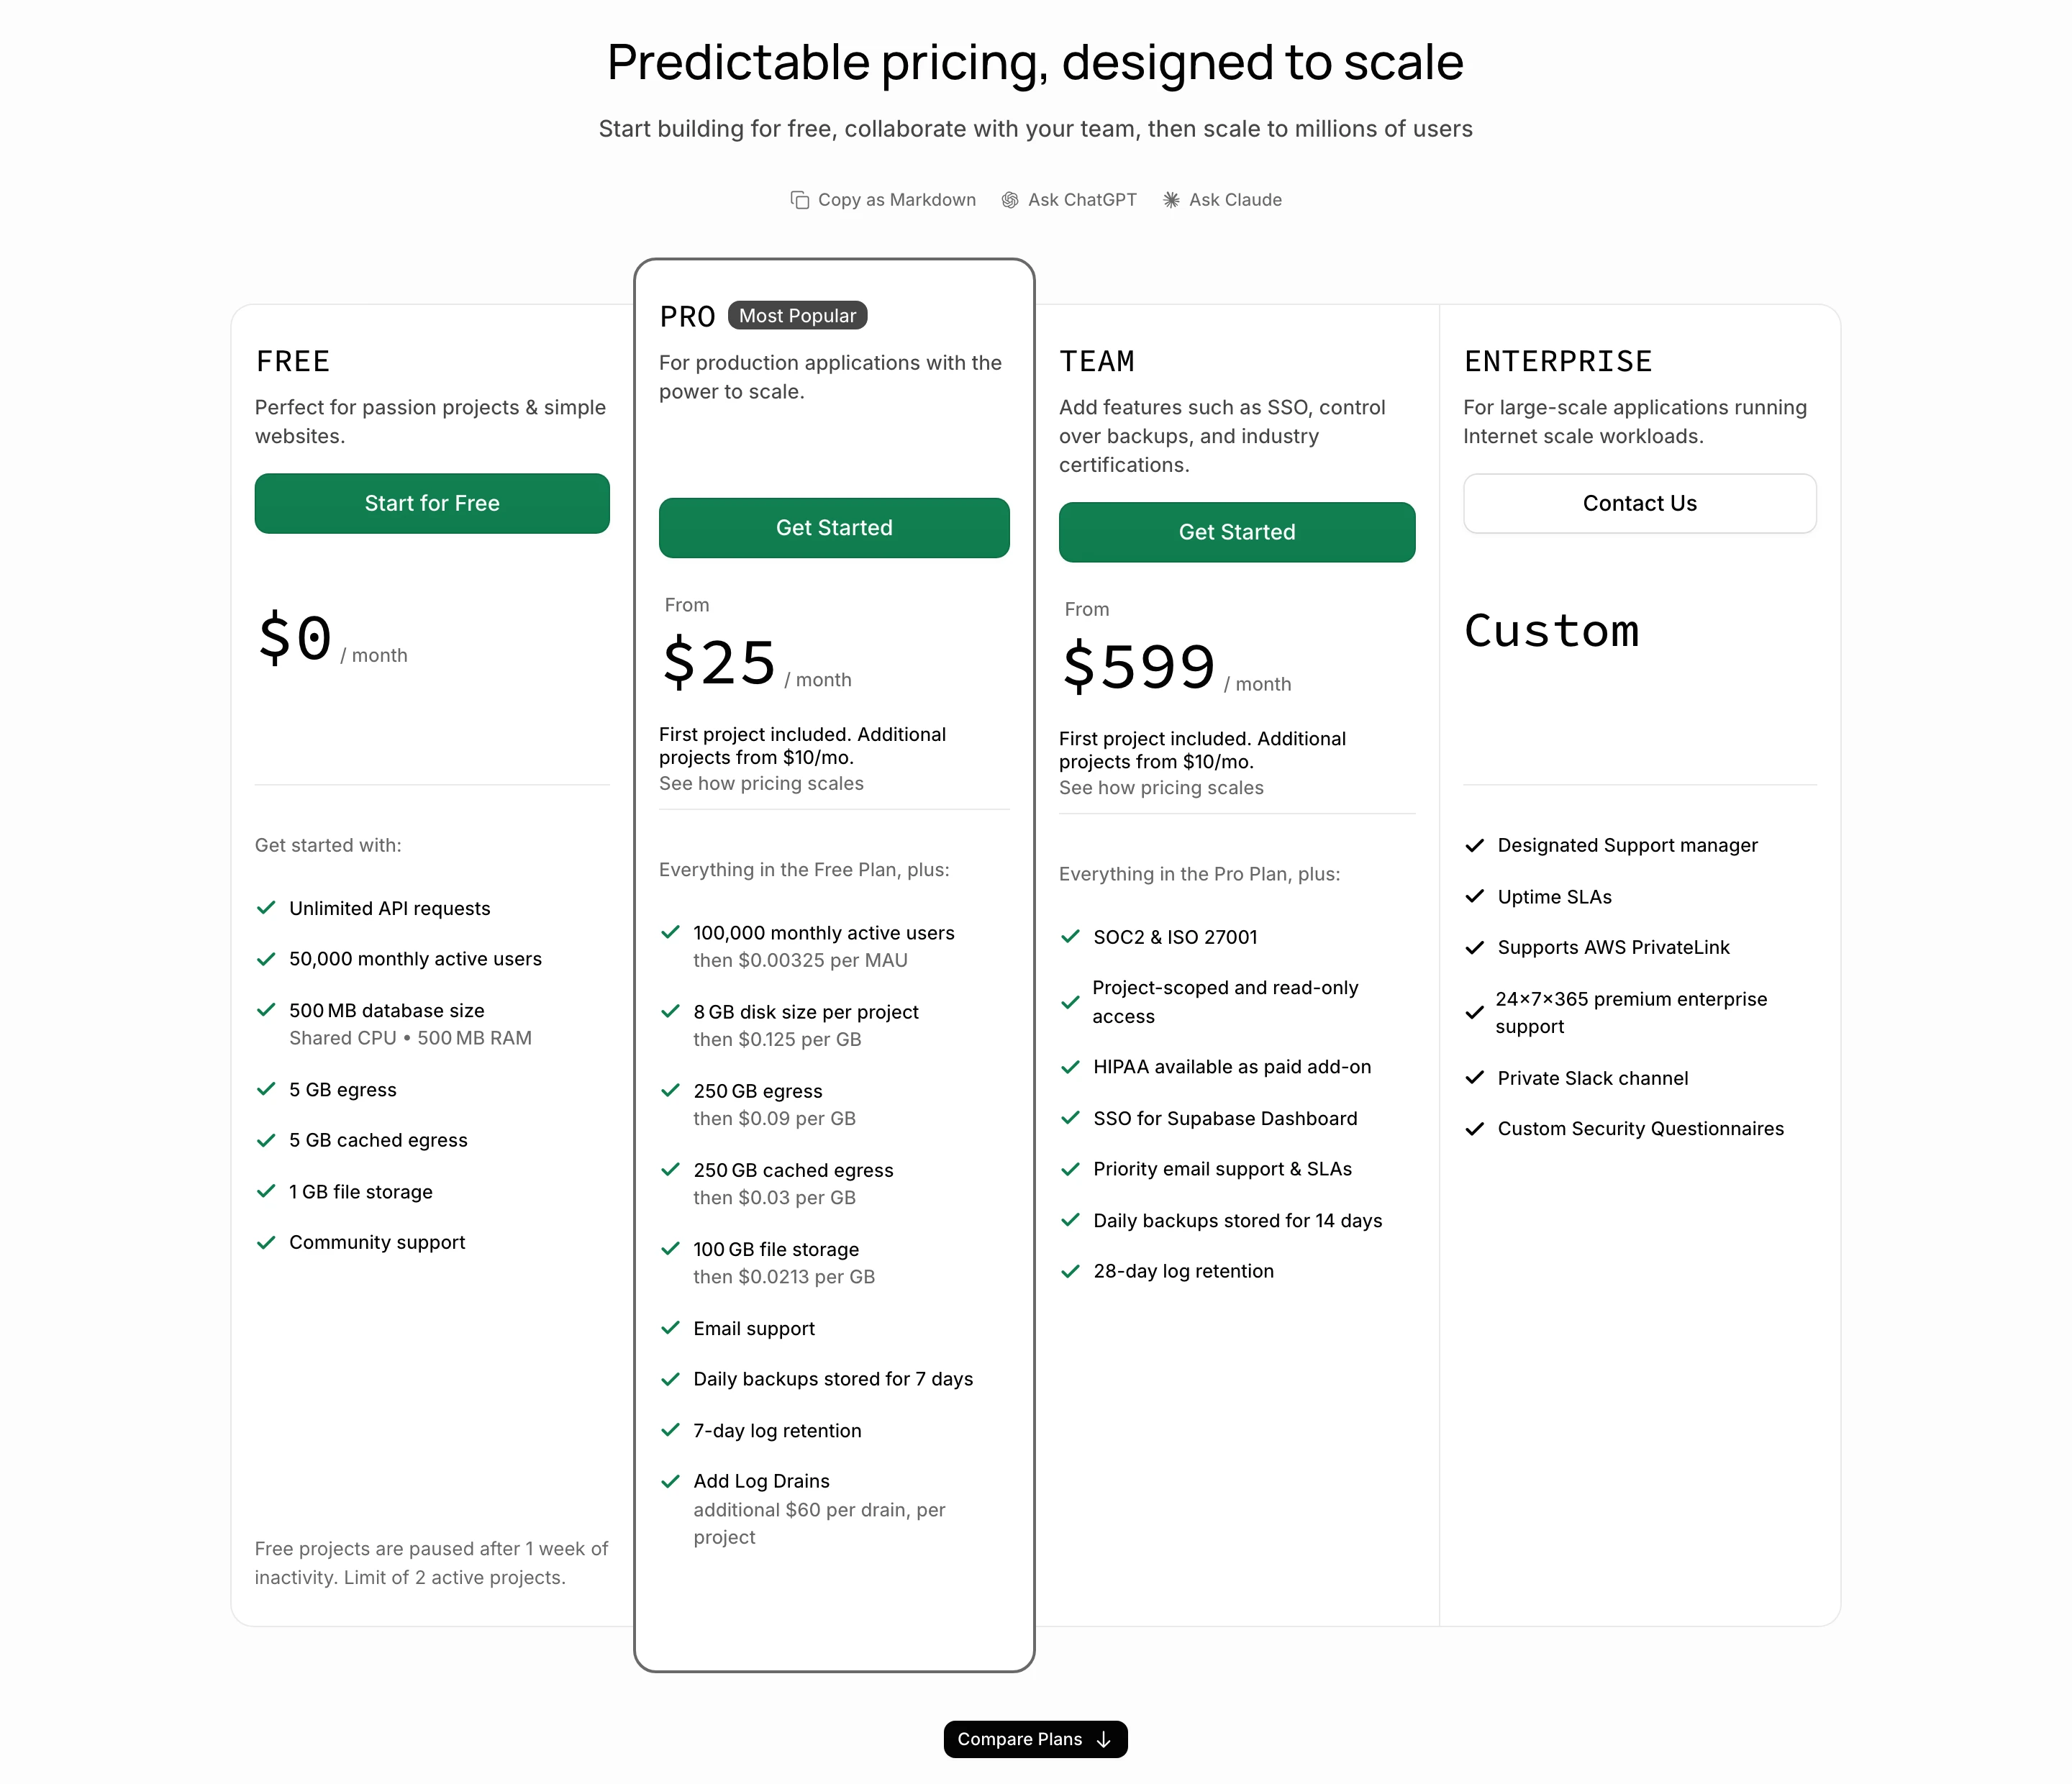This screenshot has width=2072, height=1784.
Task: Click checkmark beside Add Log Drains
Action: coord(670,1481)
